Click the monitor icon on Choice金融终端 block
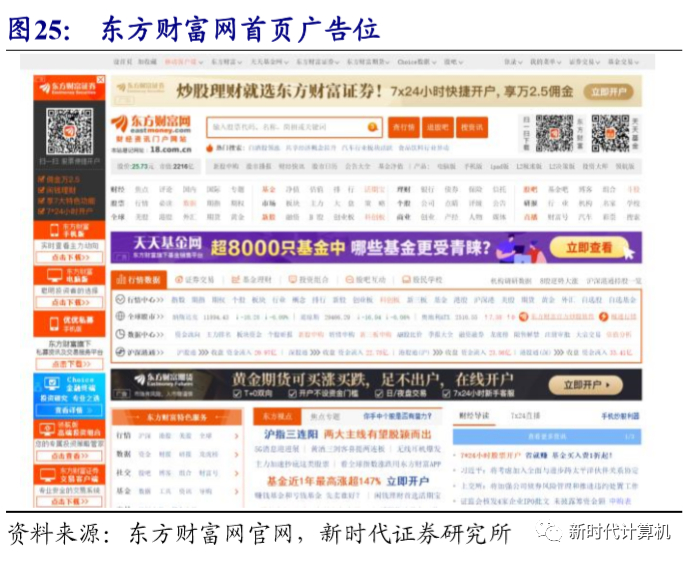This screenshot has height=562, width=693. click(52, 384)
